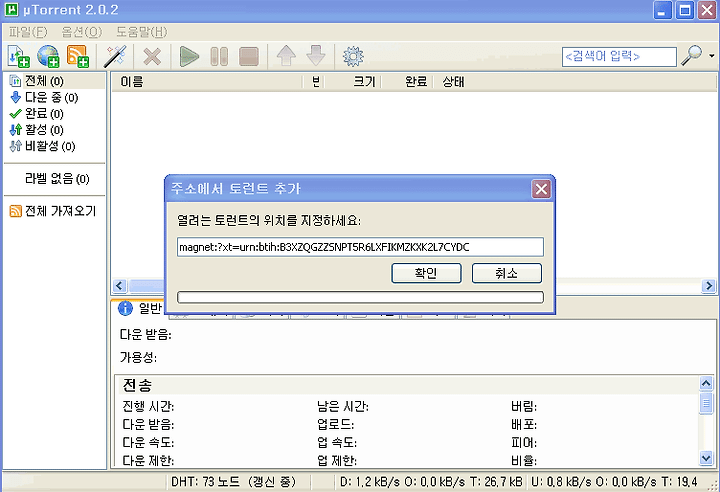
Task: Select 라벨 없음 (0) item
Action: tap(57, 179)
